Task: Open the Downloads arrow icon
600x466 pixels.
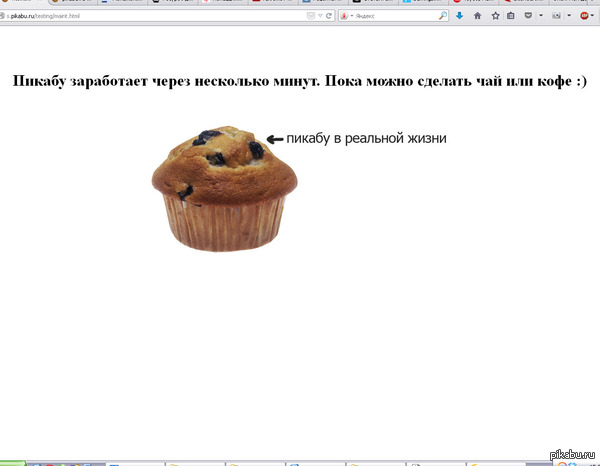Action: (x=459, y=17)
